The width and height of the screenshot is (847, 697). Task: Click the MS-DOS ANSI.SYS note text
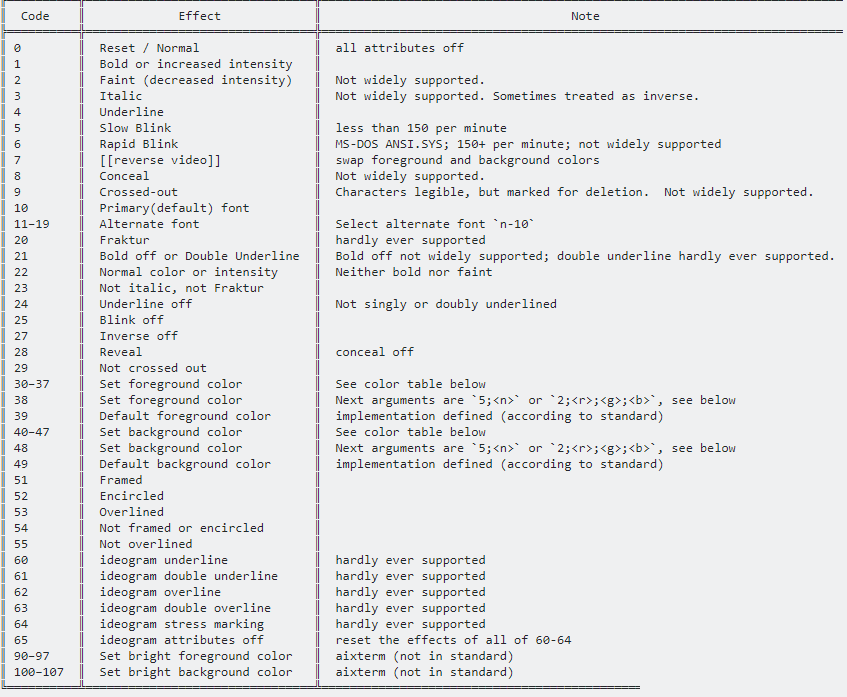click(x=528, y=144)
